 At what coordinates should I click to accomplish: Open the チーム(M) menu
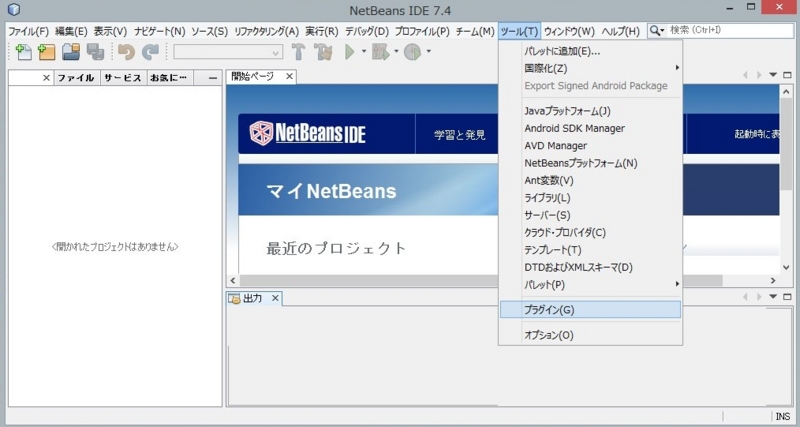point(475,32)
